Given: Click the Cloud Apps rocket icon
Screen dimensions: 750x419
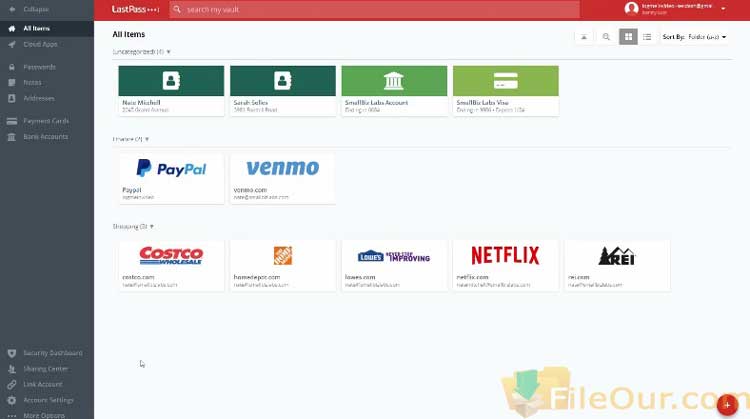Looking at the screenshot, I should coord(12,44).
